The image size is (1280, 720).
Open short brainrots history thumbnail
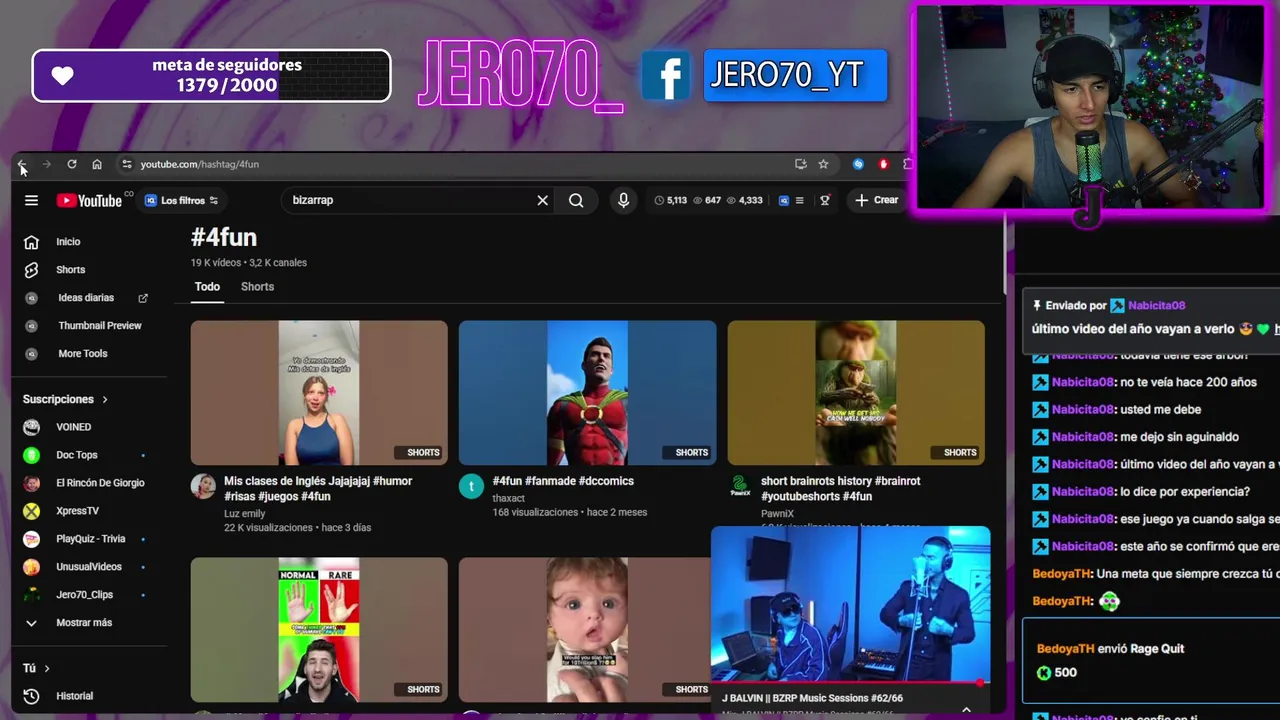tap(856, 392)
